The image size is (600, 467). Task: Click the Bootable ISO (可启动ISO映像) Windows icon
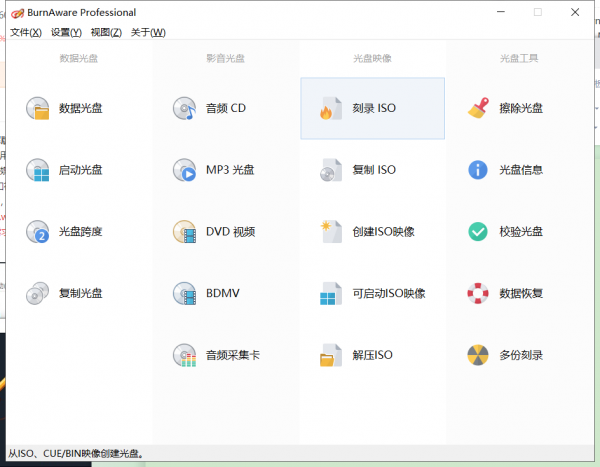331,294
